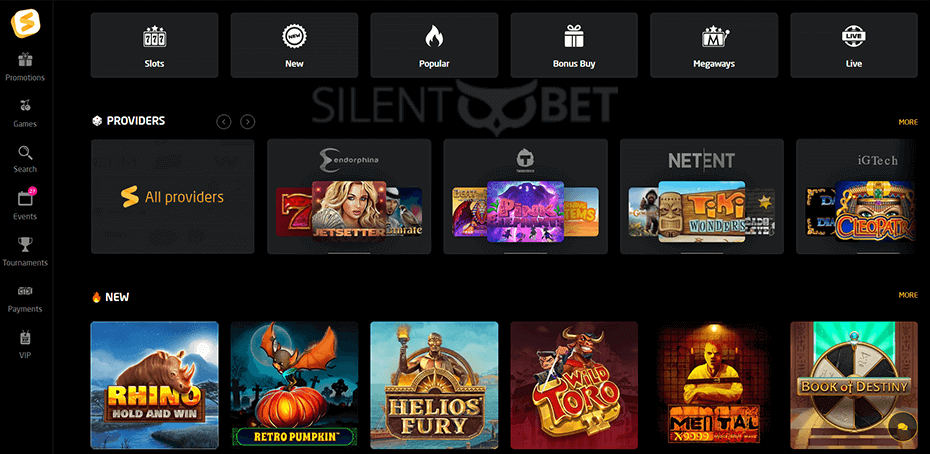The width and height of the screenshot is (930, 454).
Task: Show previous providers with left arrow
Action: tap(224, 122)
